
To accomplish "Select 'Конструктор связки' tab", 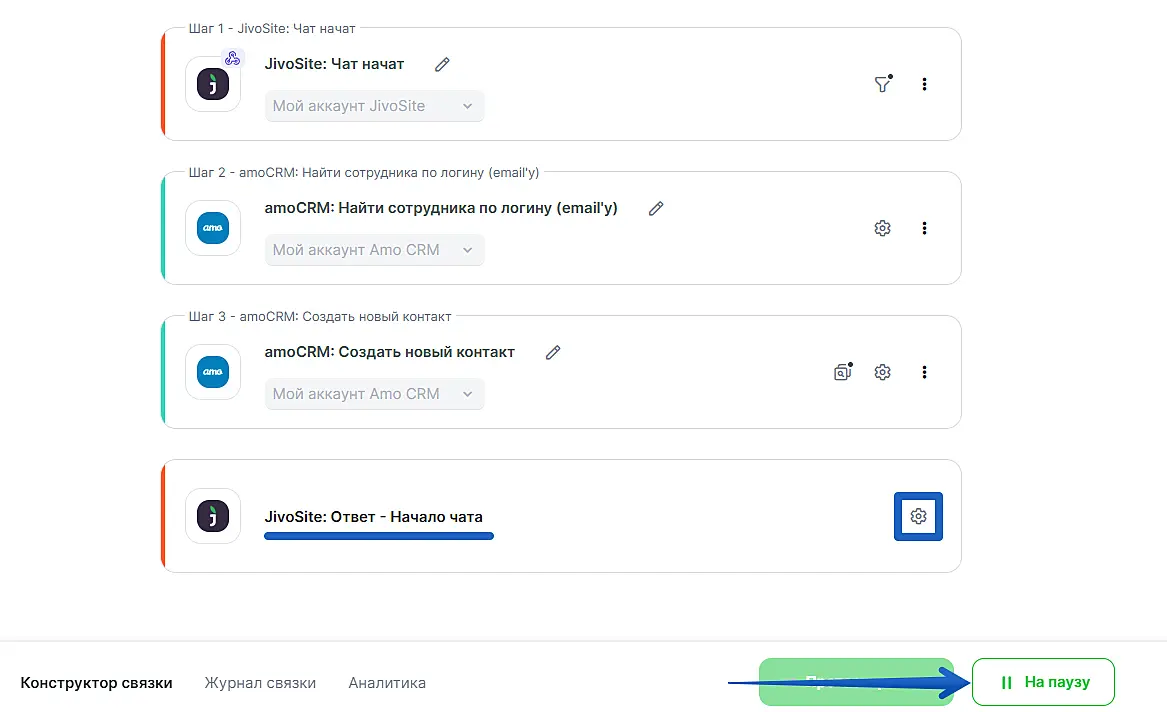I will pos(96,683).
